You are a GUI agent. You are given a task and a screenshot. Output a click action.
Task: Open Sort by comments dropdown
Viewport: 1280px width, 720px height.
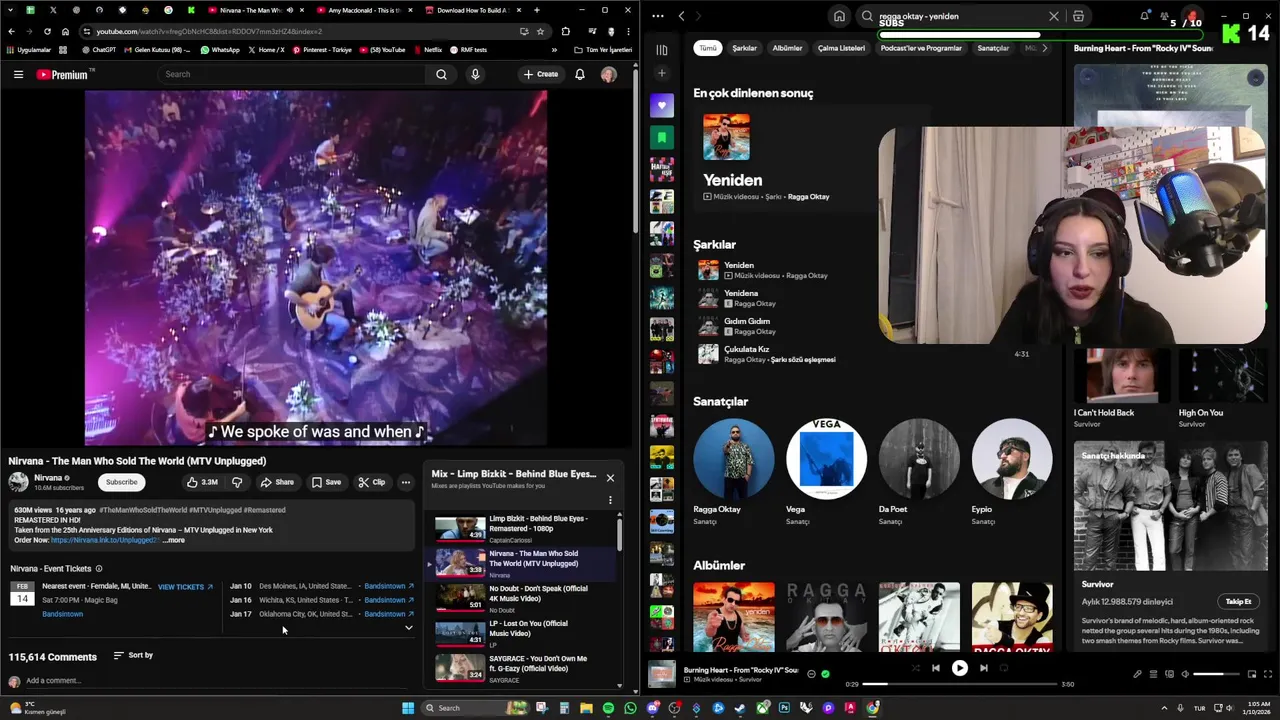[x=132, y=655]
